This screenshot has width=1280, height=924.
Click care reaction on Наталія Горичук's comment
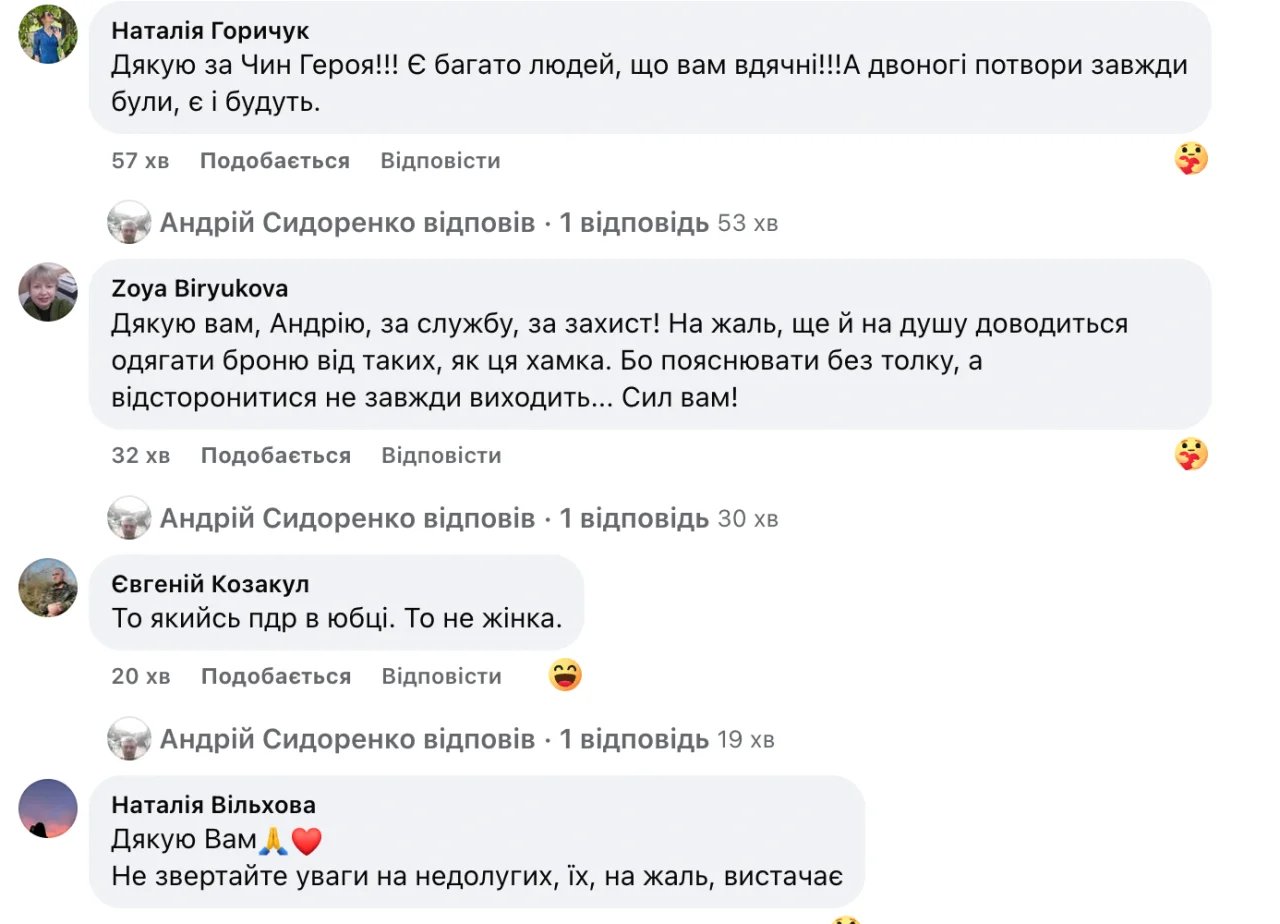(1191, 159)
